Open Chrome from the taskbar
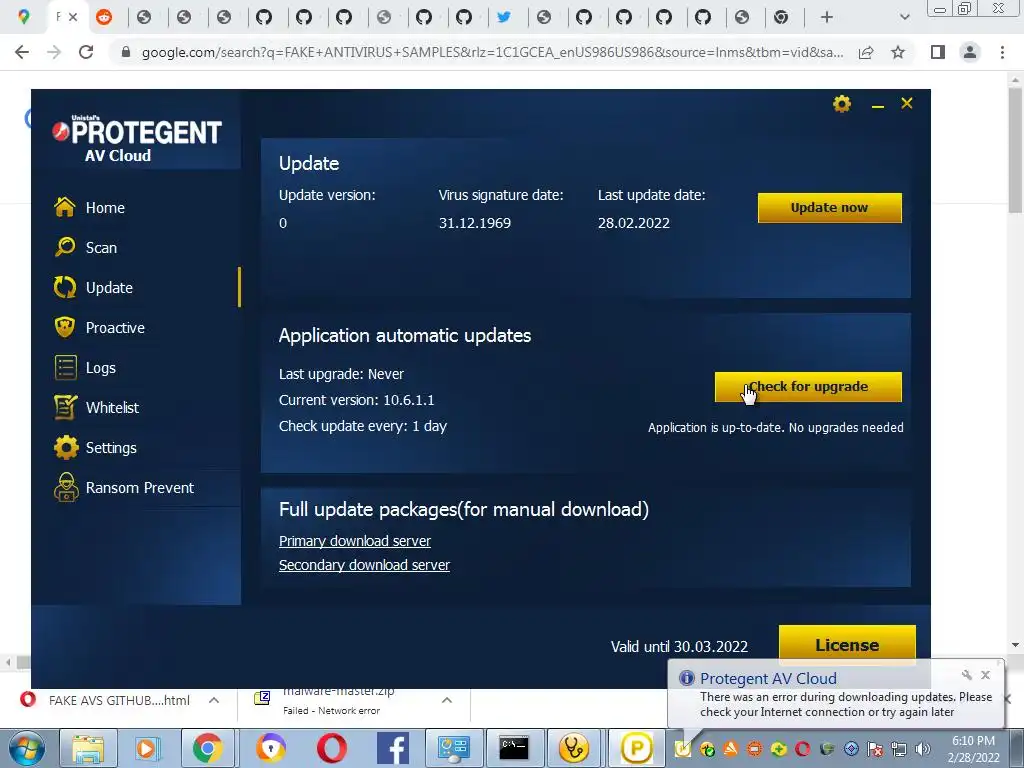This screenshot has height=768, width=1024. pos(207,748)
